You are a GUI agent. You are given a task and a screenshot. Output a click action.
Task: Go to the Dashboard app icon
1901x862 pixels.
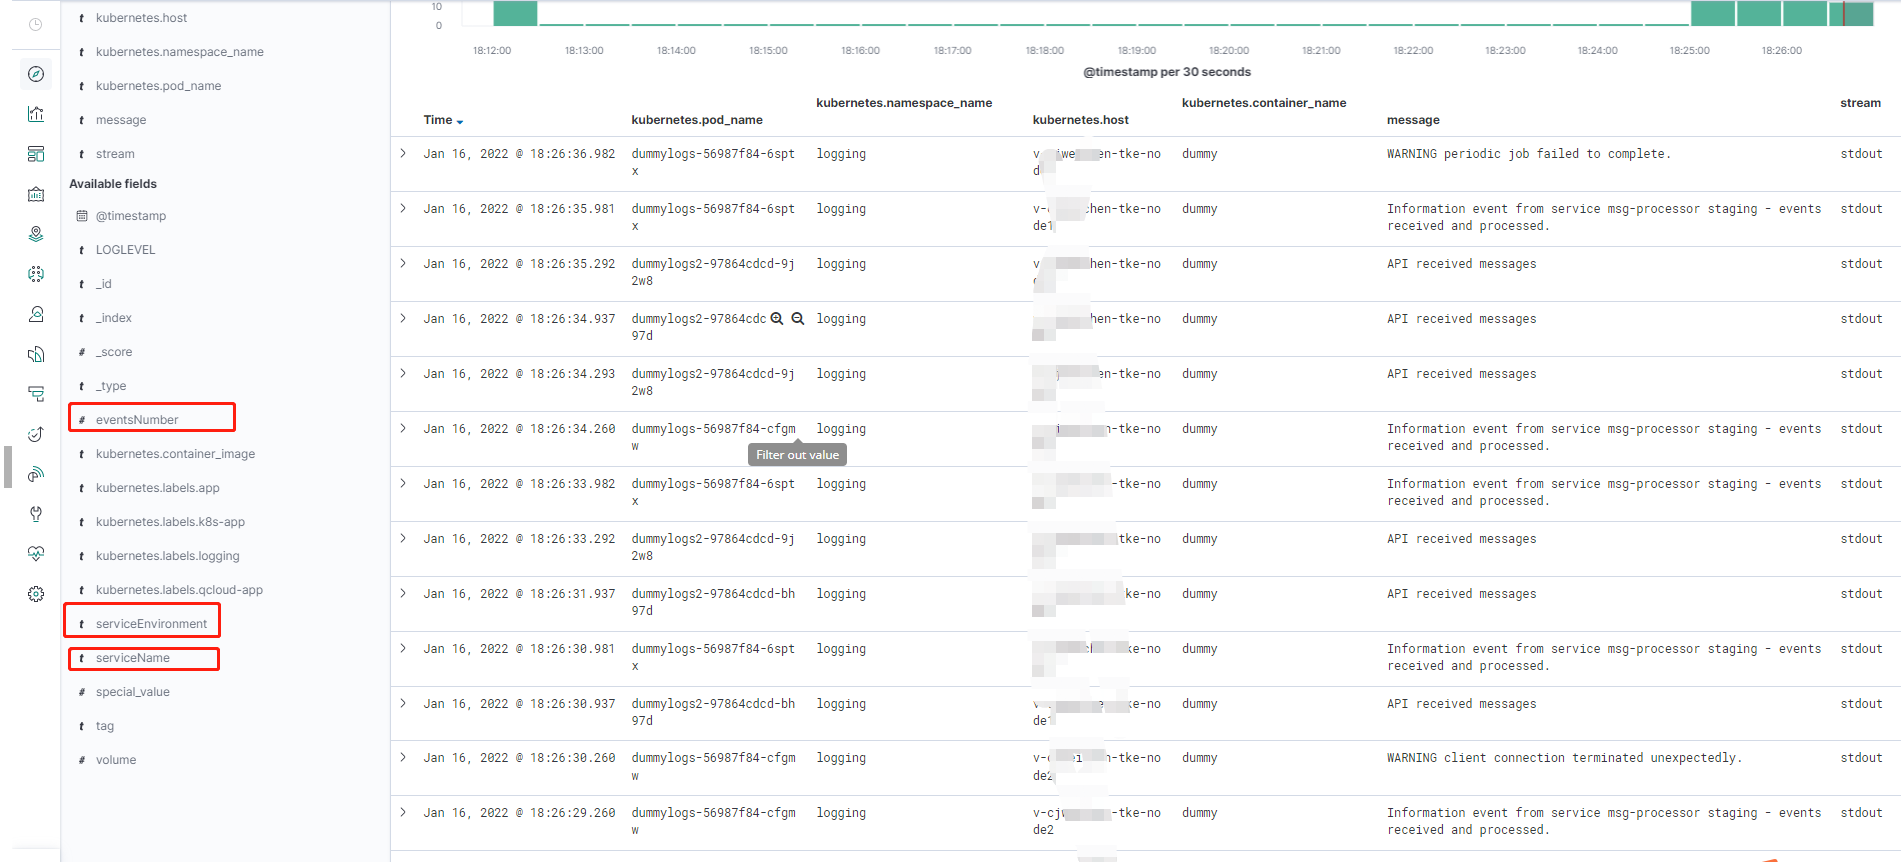36,154
